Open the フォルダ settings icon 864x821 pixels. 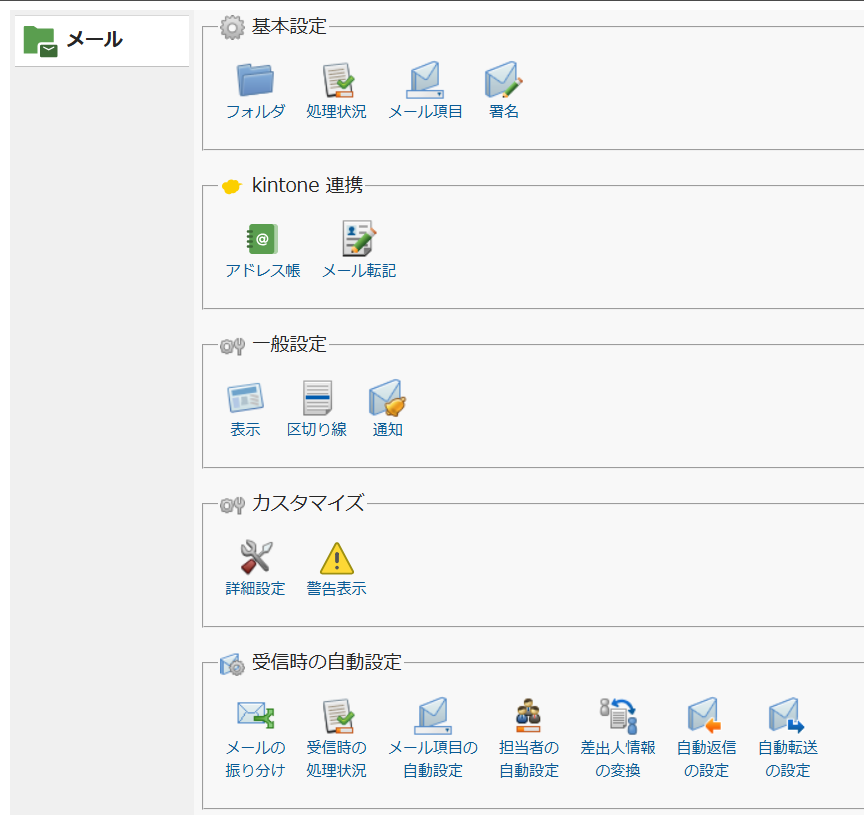255,80
